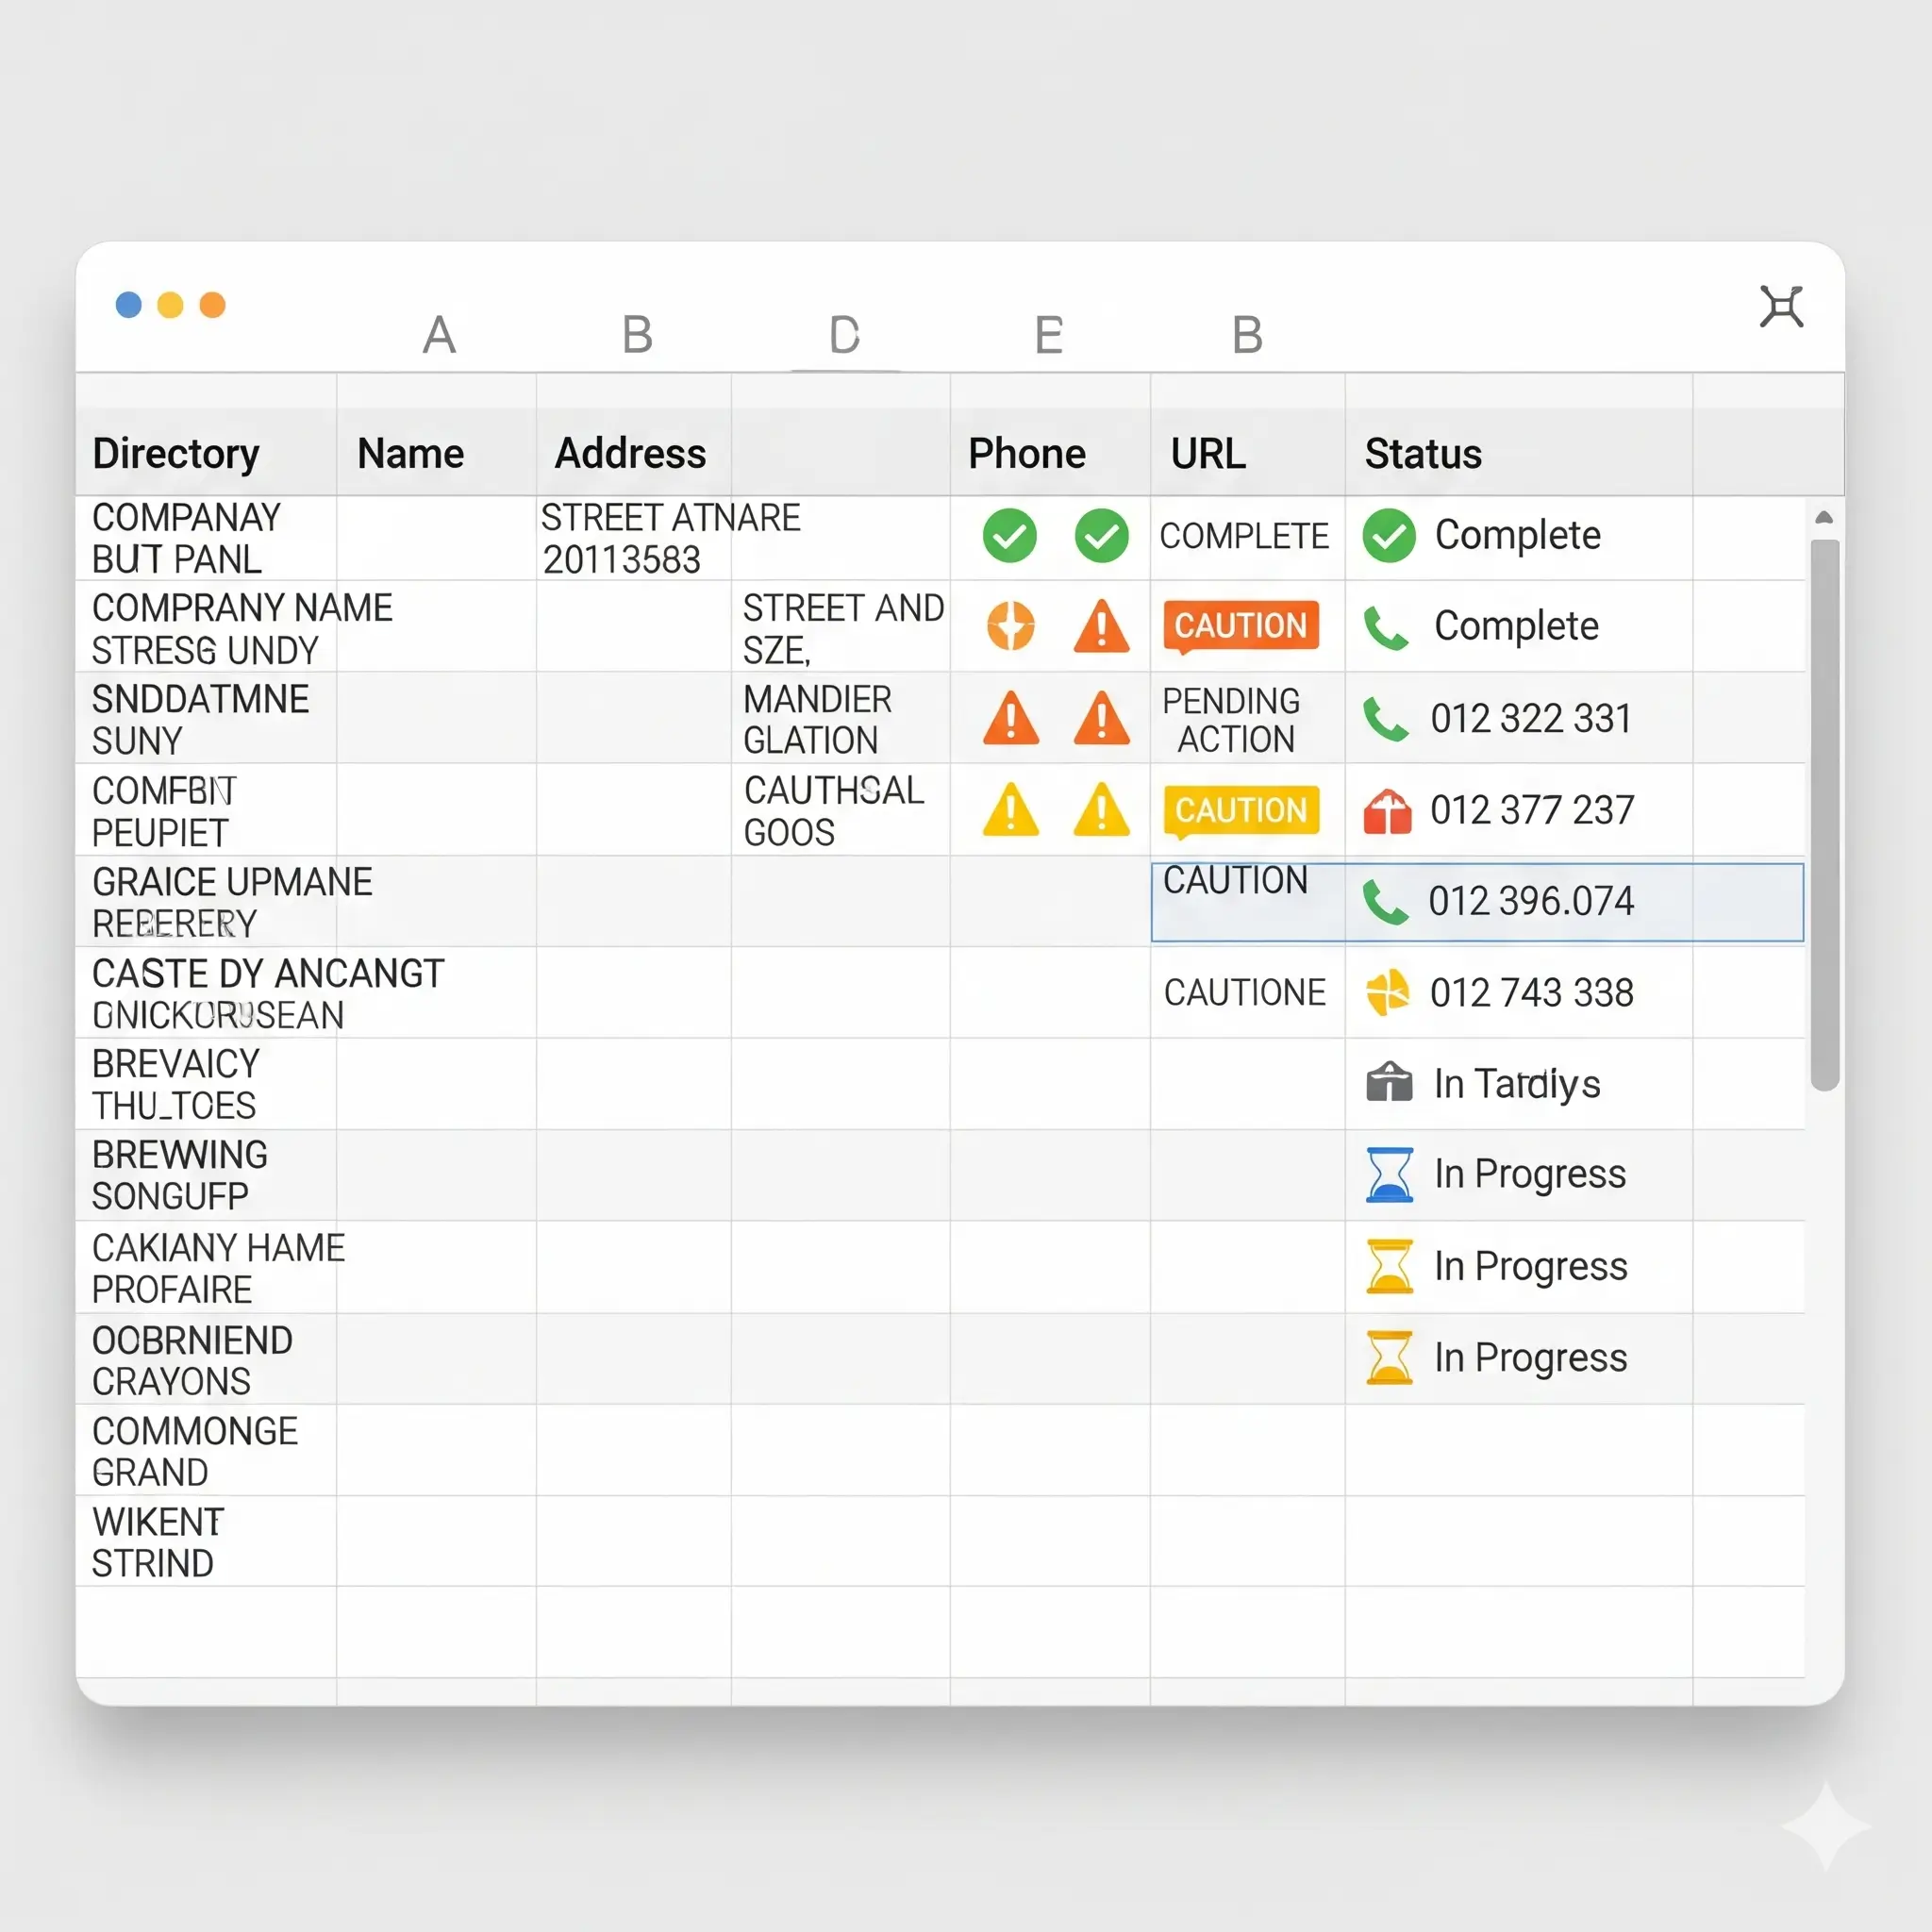Click the CAUTIONE cell
Viewport: 1932px width, 1932px height.
pos(1247,993)
